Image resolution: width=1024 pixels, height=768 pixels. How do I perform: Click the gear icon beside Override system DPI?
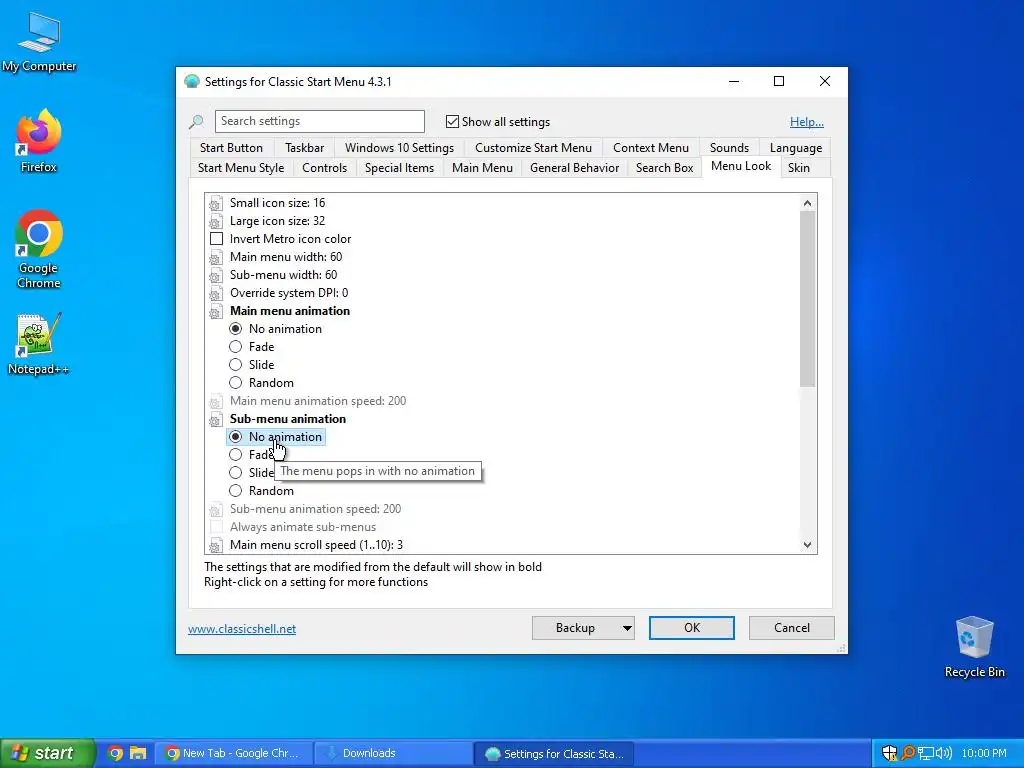(x=215, y=293)
